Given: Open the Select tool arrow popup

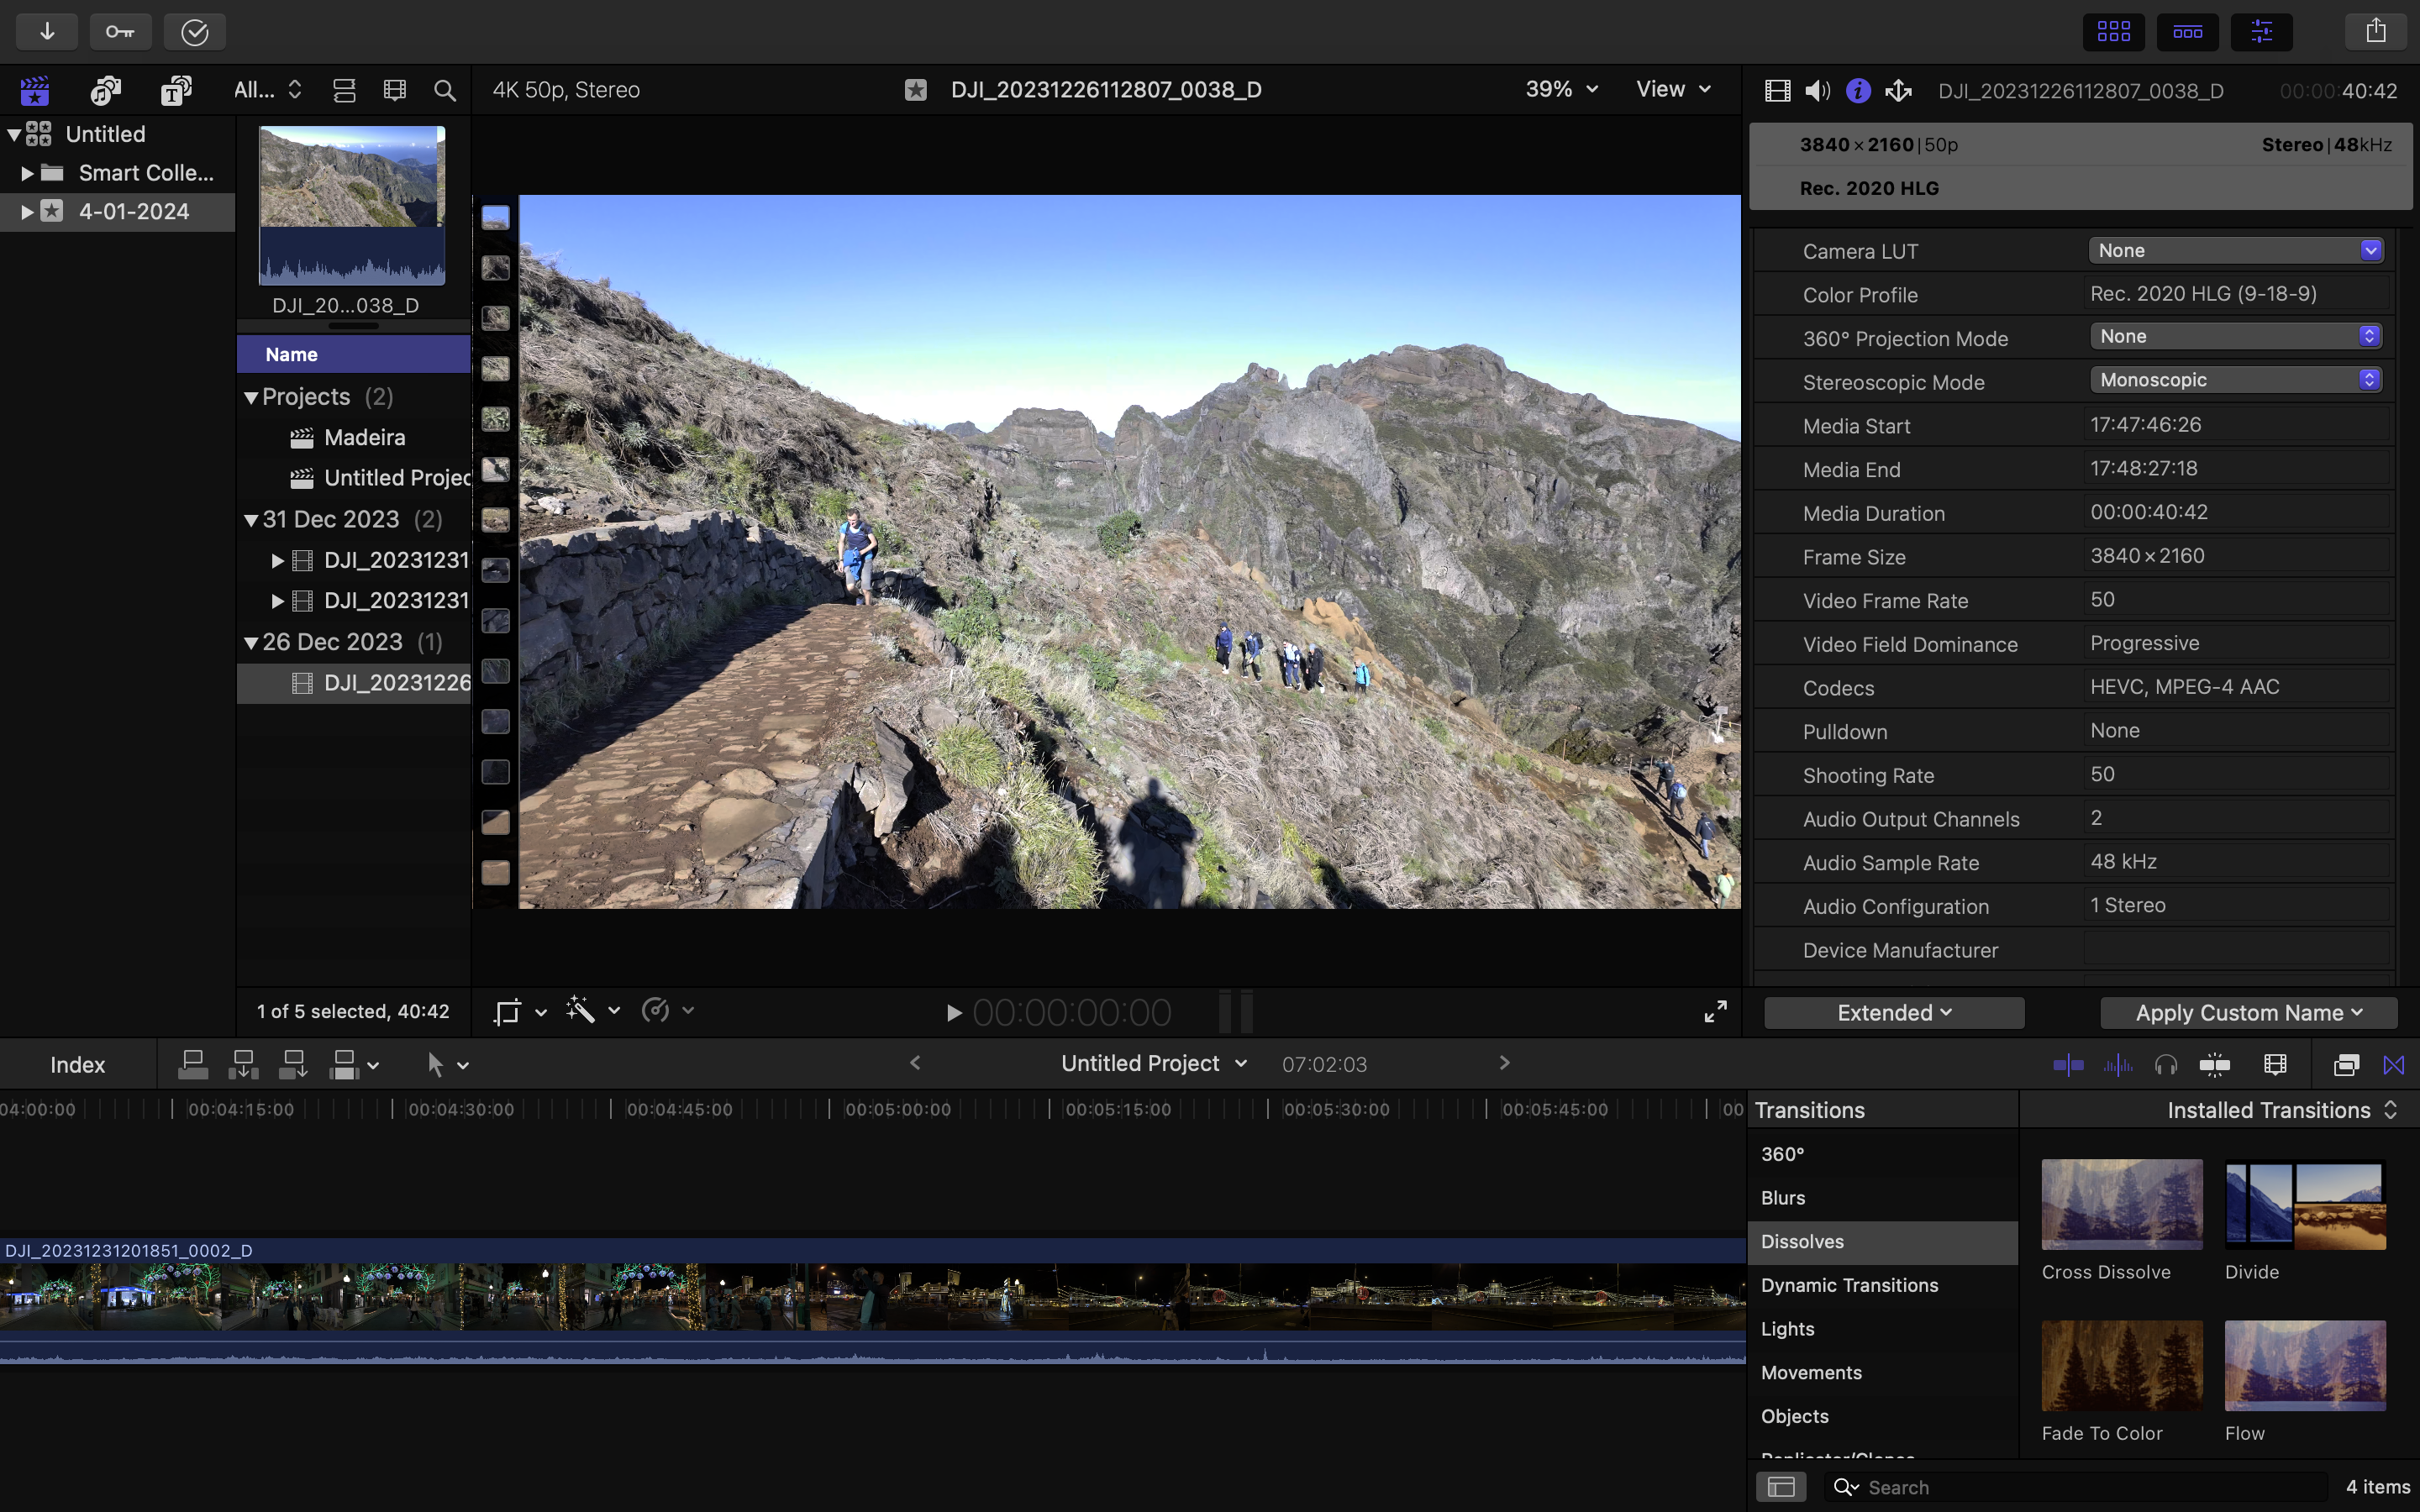Looking at the screenshot, I should (x=446, y=1065).
